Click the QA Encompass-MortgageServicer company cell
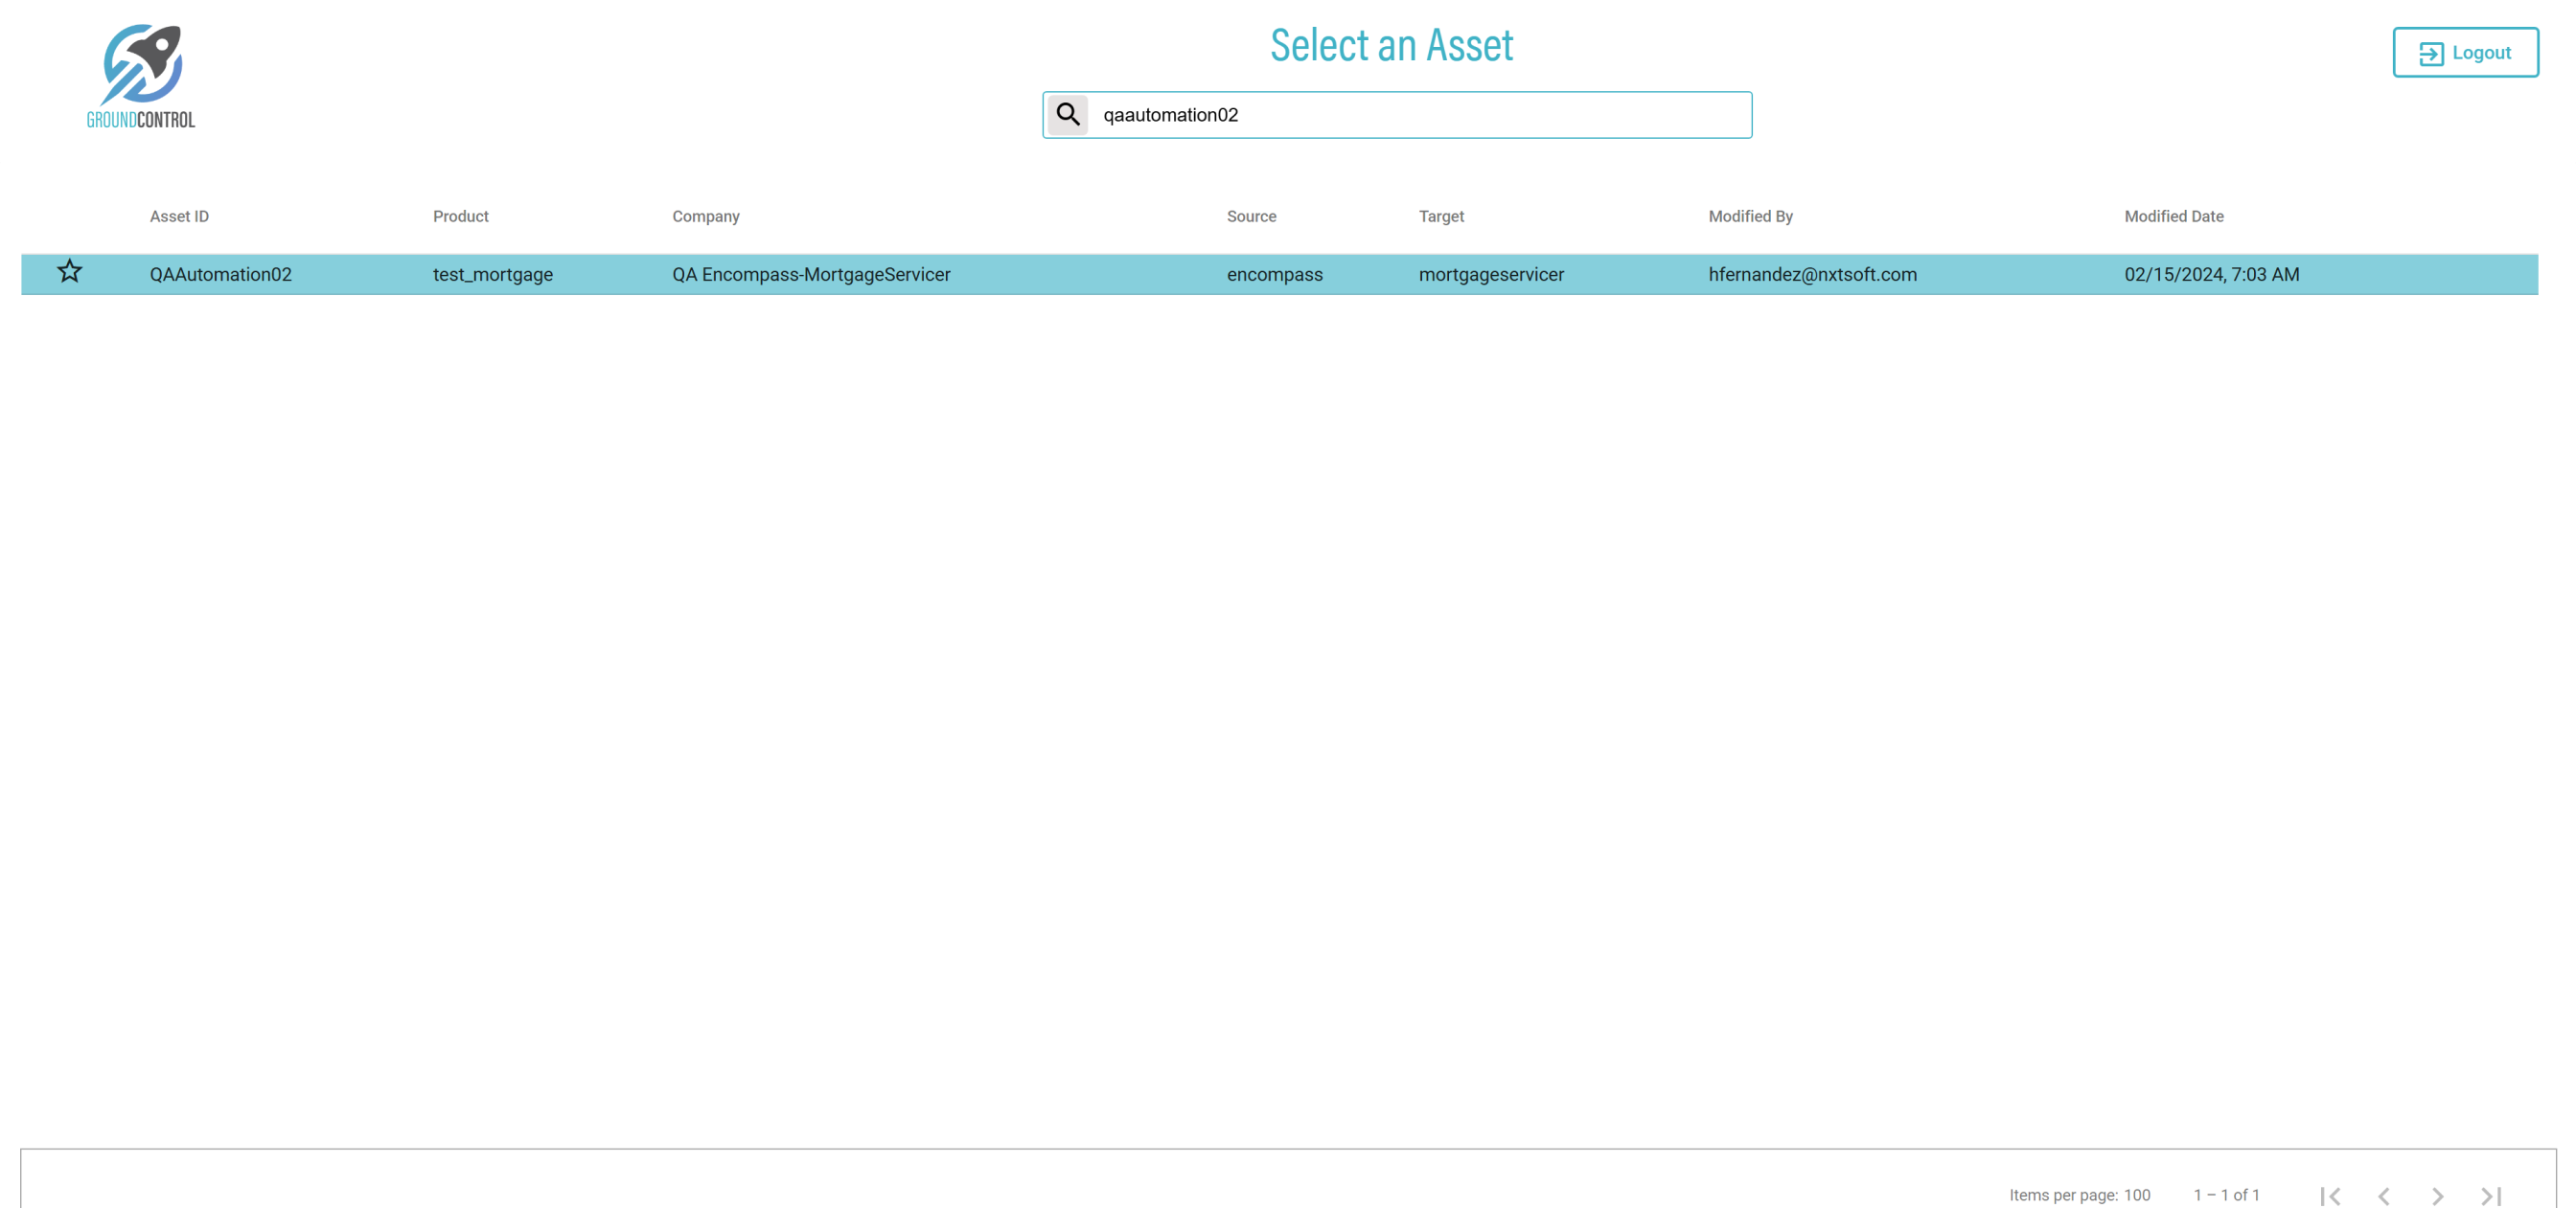The width and height of the screenshot is (2576, 1208). tap(810, 274)
